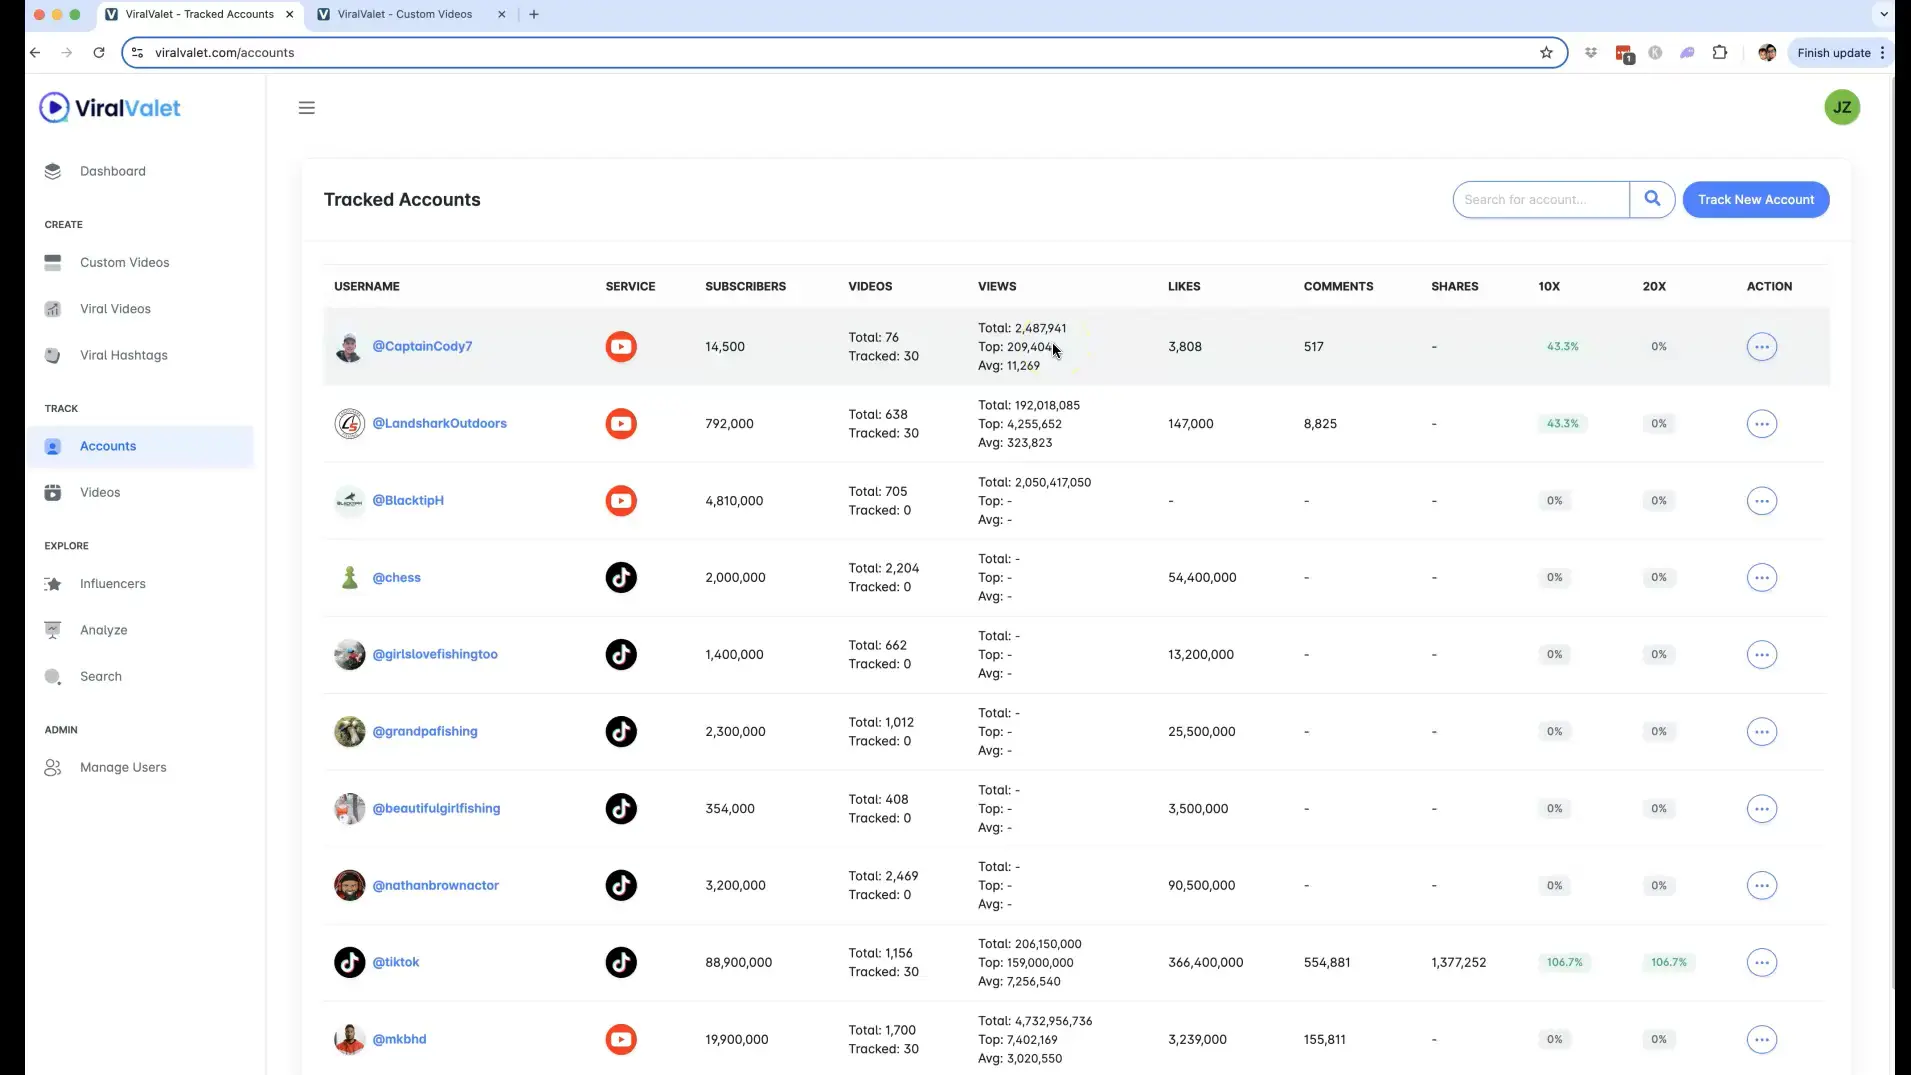Open Dashboard from sidebar
The width and height of the screenshot is (1911, 1075).
112,171
